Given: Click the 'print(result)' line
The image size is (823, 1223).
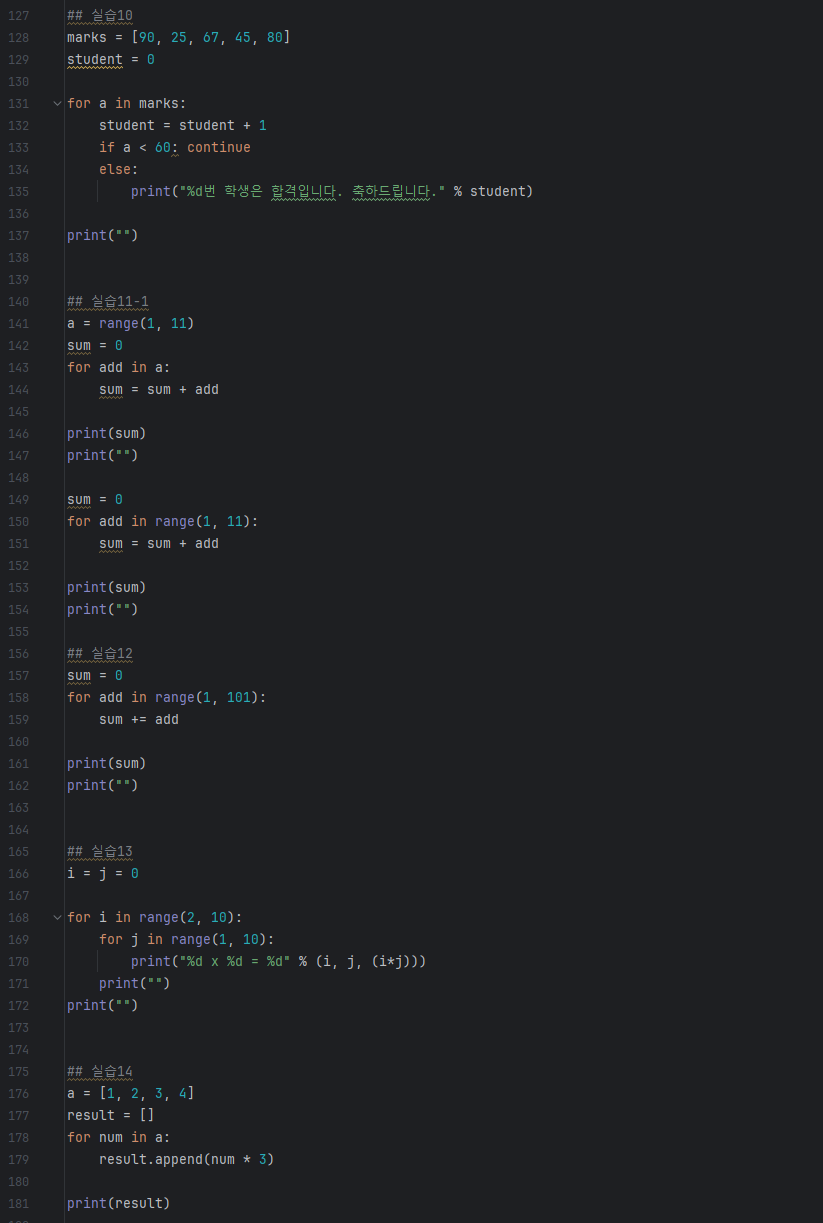Looking at the screenshot, I should pos(119,1203).
